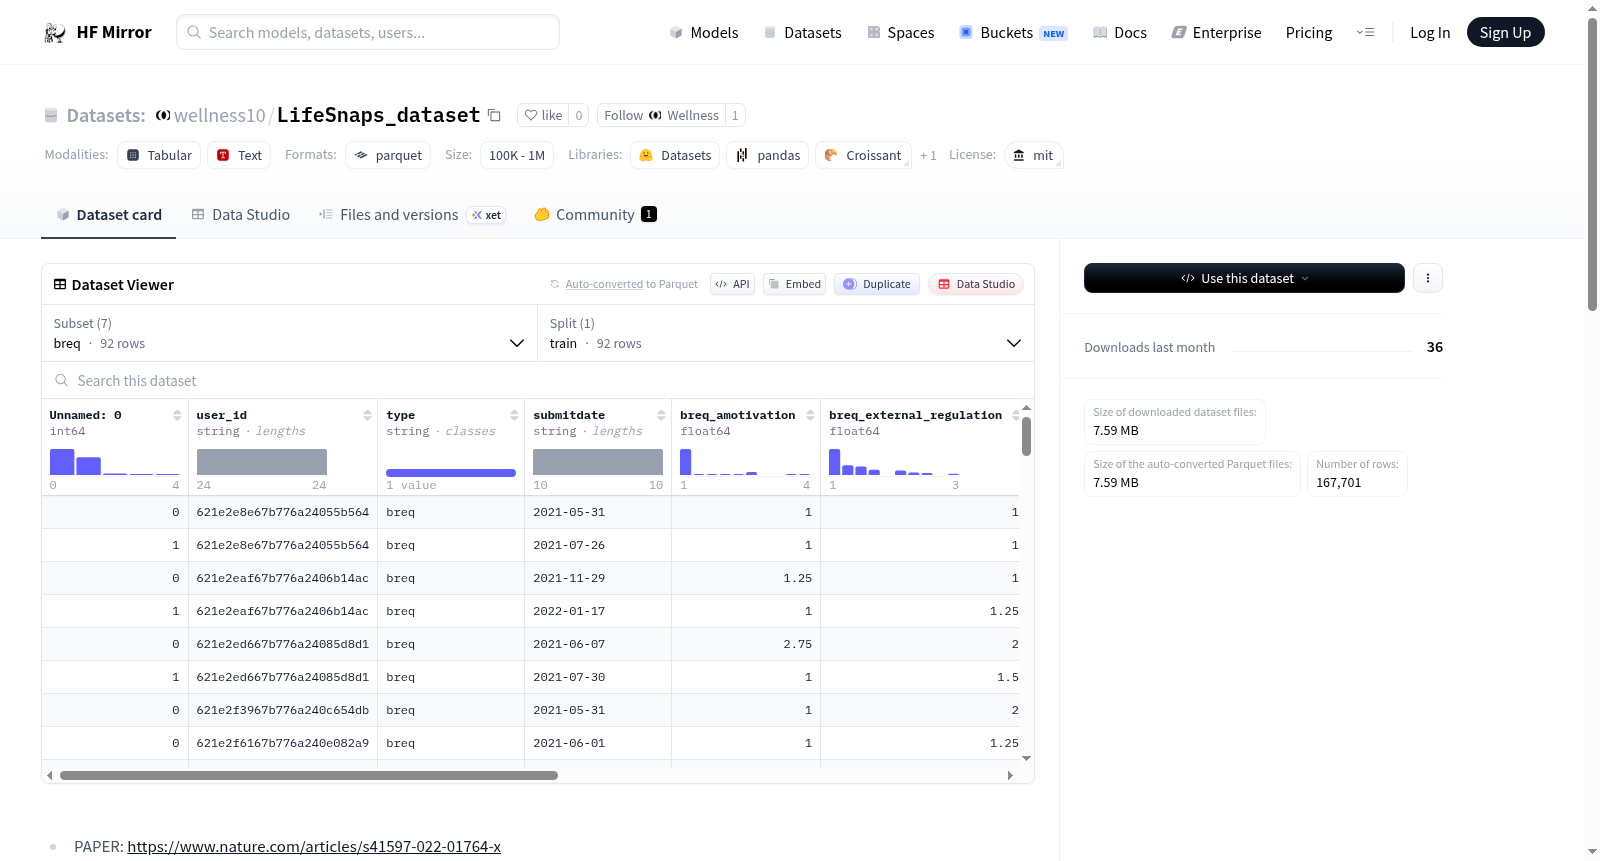
Task: Click the like count number
Action: click(579, 115)
